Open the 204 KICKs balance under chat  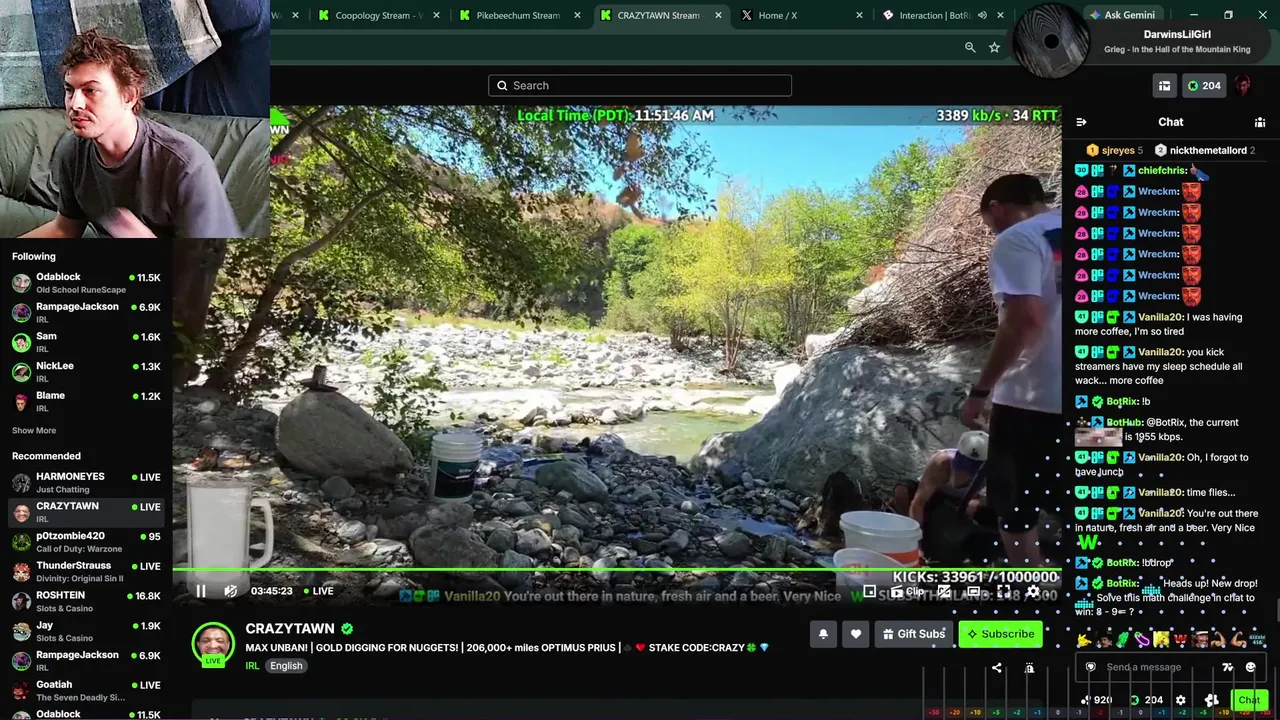1146,700
